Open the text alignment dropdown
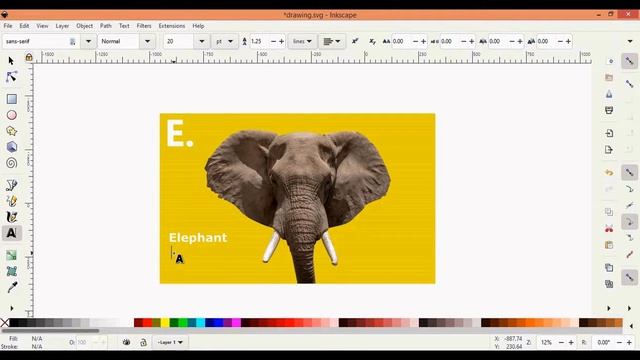640x360 pixels. click(x=331, y=41)
